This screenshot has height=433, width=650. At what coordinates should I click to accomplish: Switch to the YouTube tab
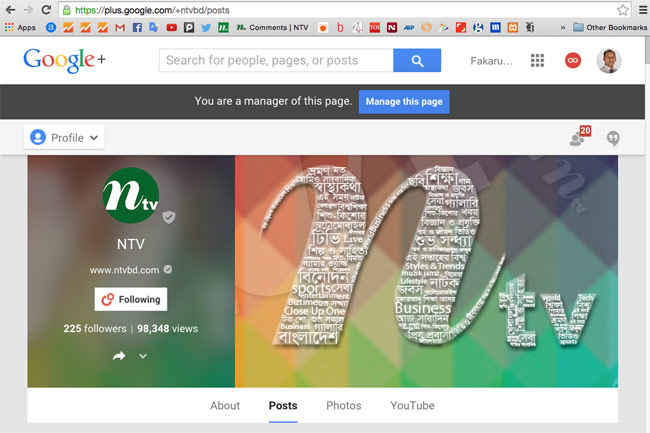(412, 406)
